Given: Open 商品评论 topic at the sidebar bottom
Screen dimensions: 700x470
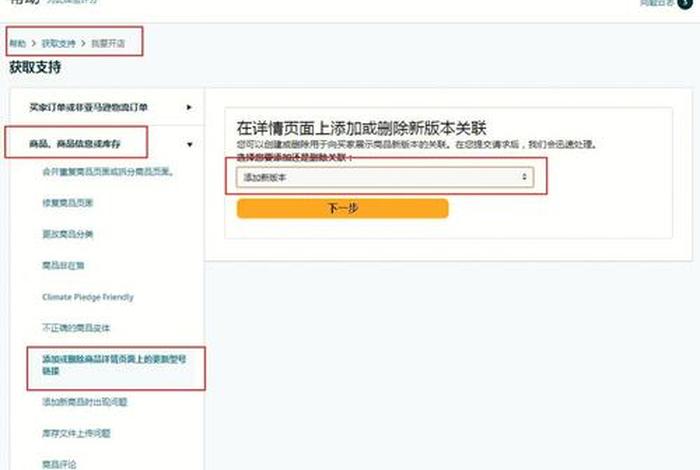Looking at the screenshot, I should click(x=59, y=464).
